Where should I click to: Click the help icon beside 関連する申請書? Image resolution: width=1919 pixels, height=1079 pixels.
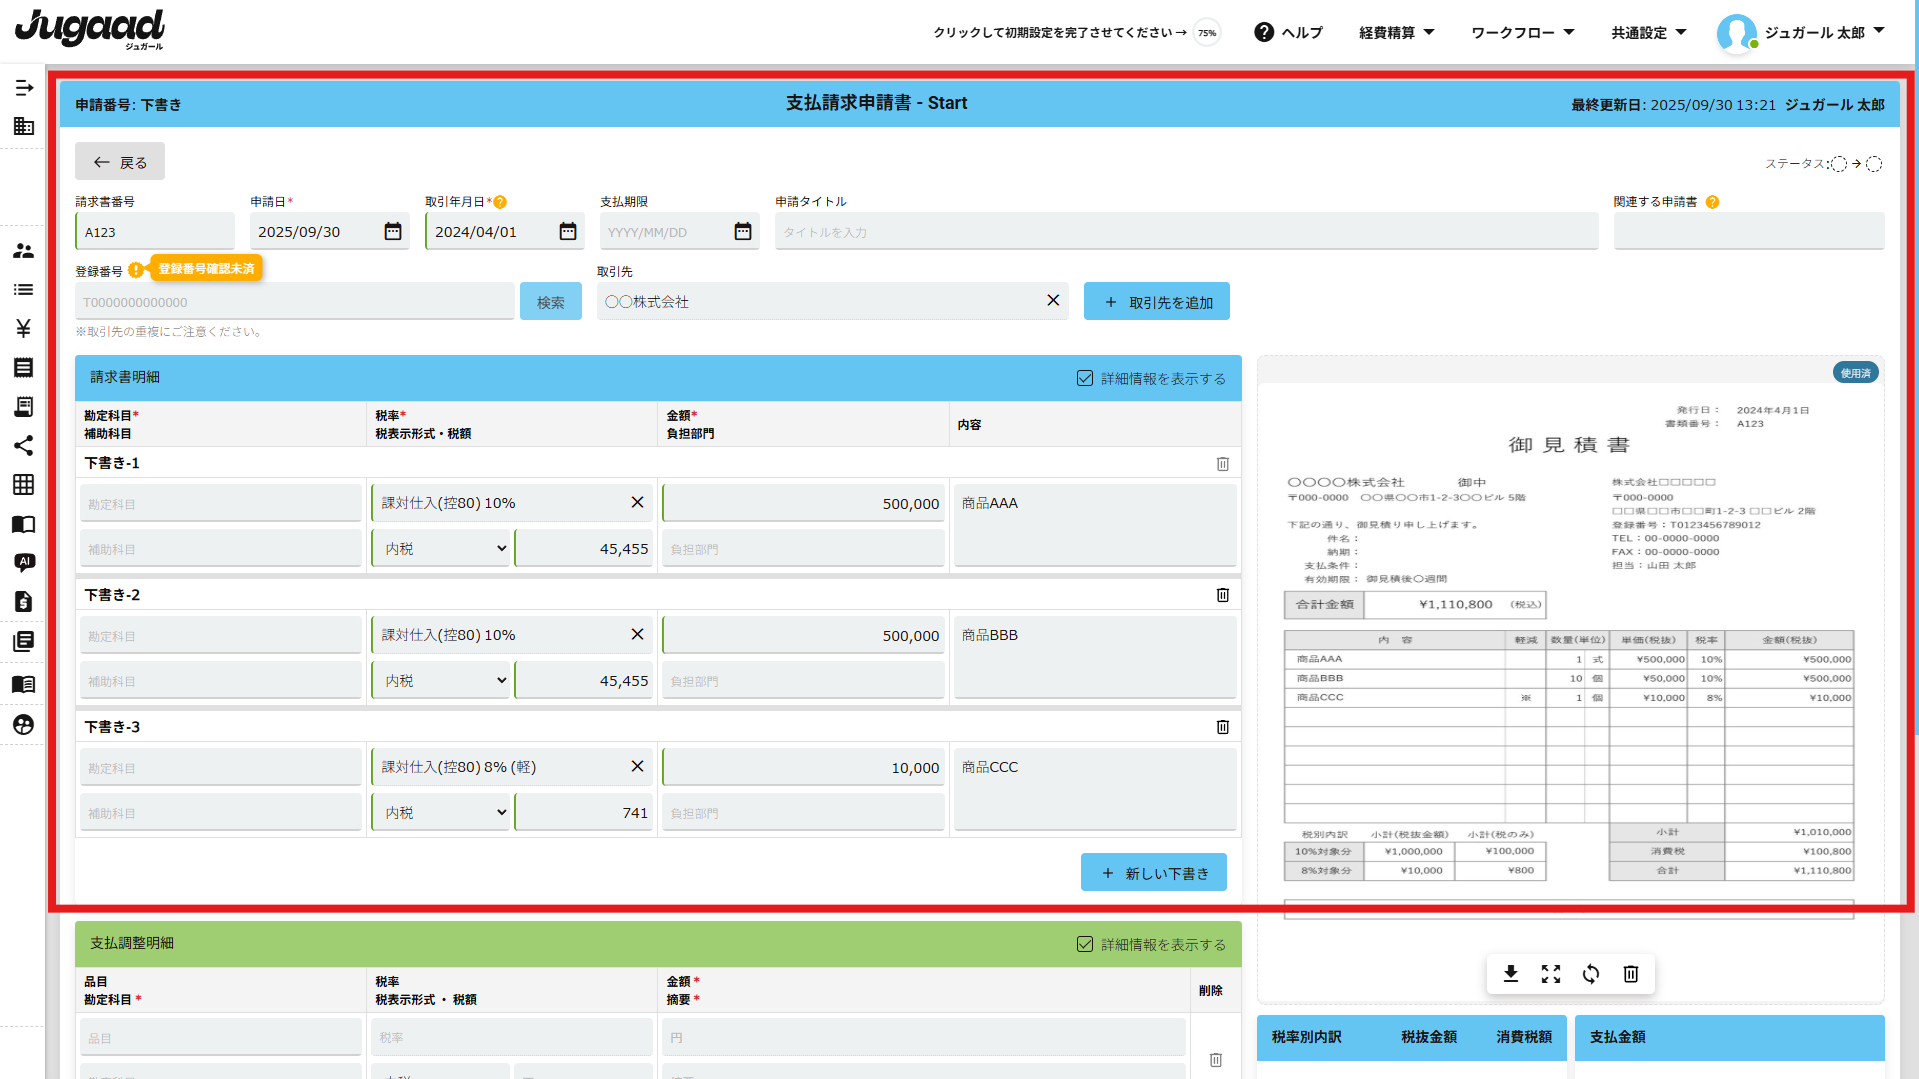tap(1712, 202)
